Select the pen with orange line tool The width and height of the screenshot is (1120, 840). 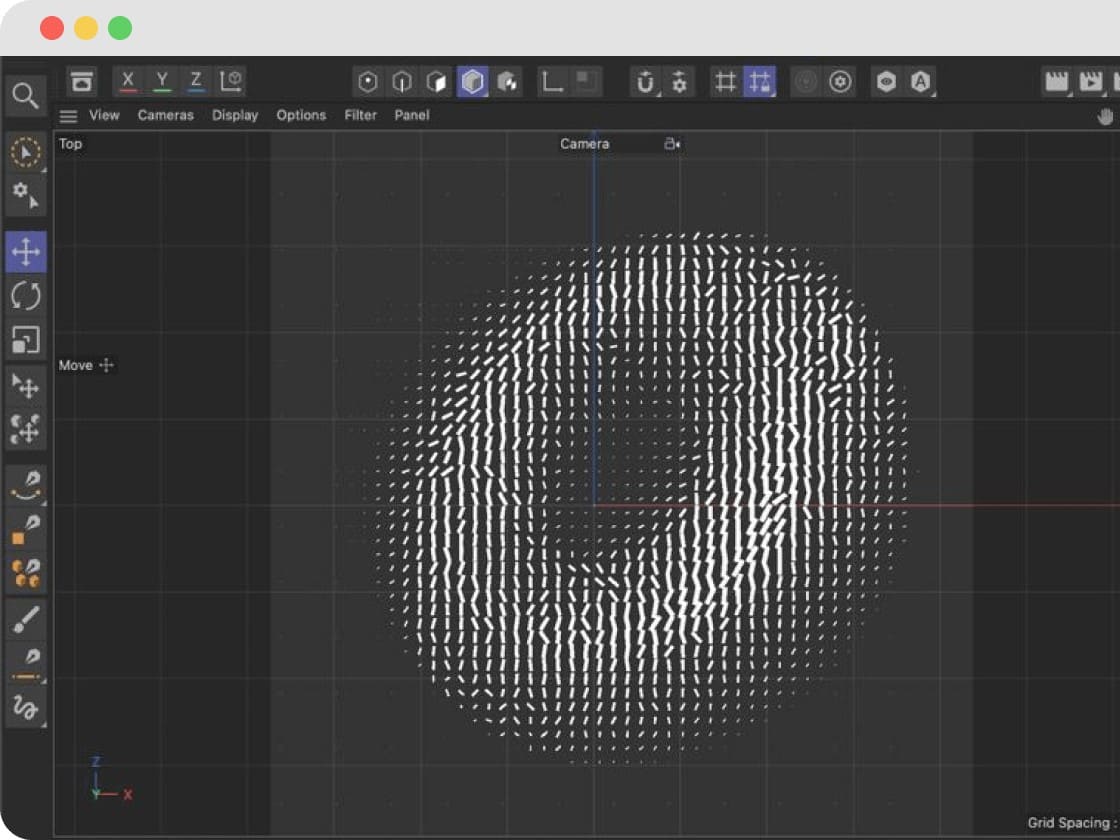[x=26, y=664]
